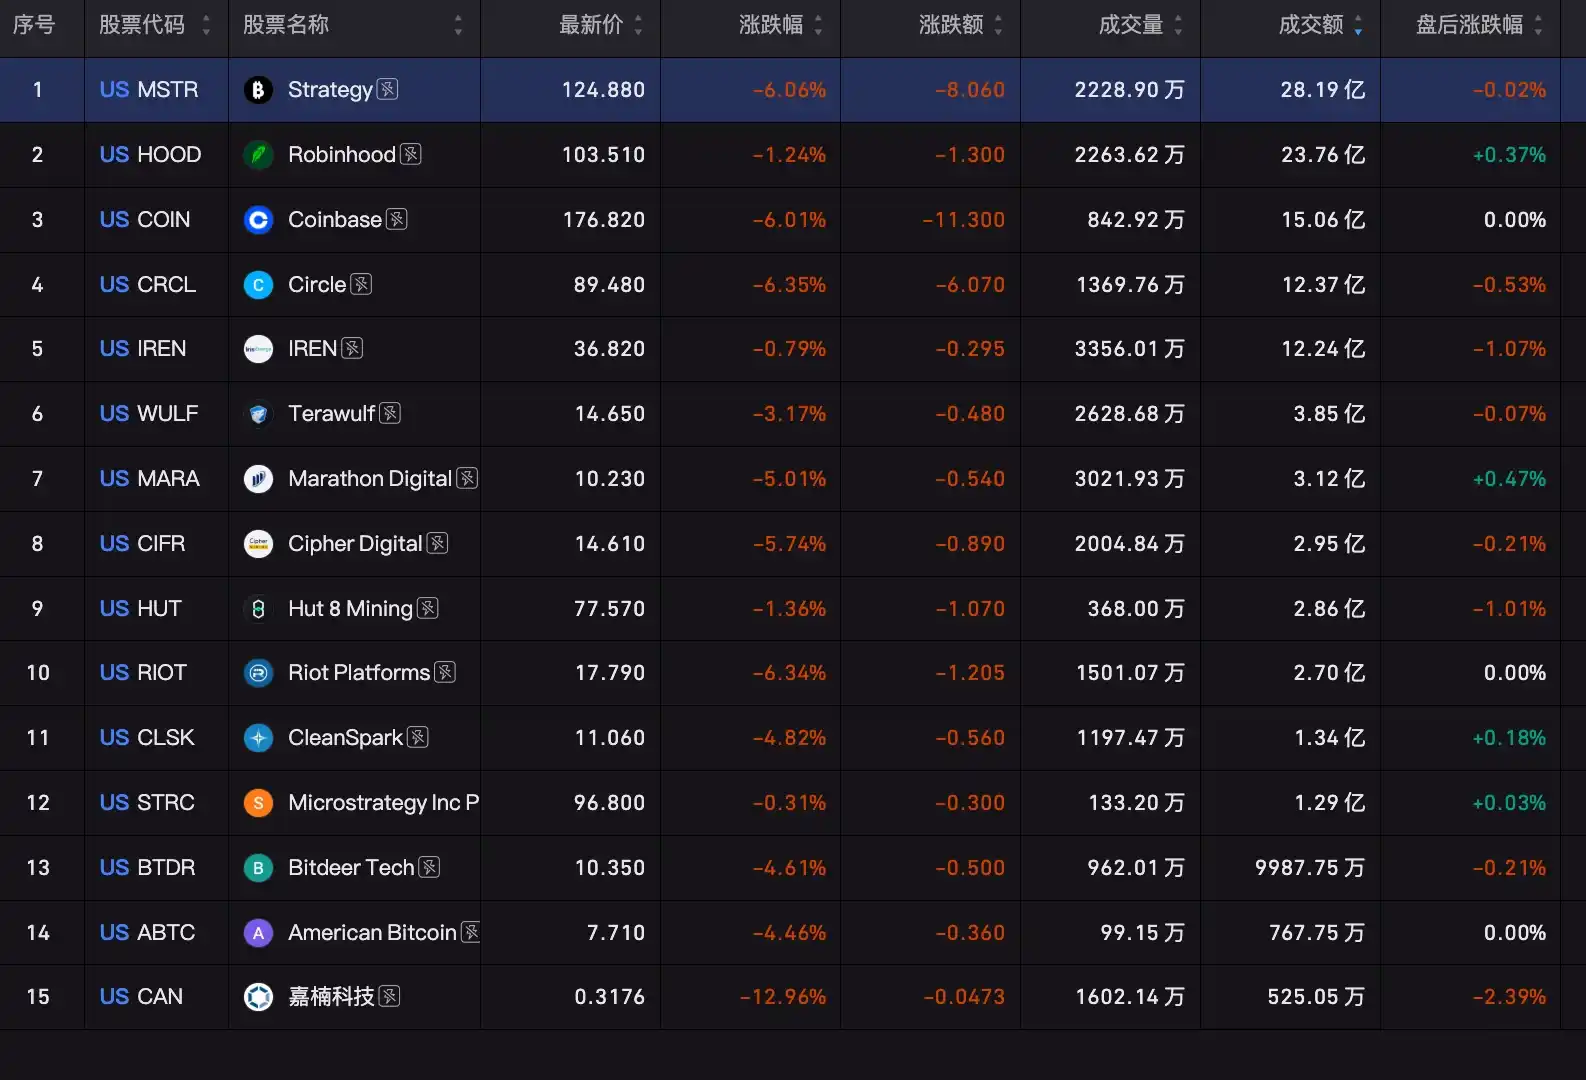The width and height of the screenshot is (1586, 1080).
Task: Toggle sort arrows on 股票代码 column
Action: tap(206, 25)
